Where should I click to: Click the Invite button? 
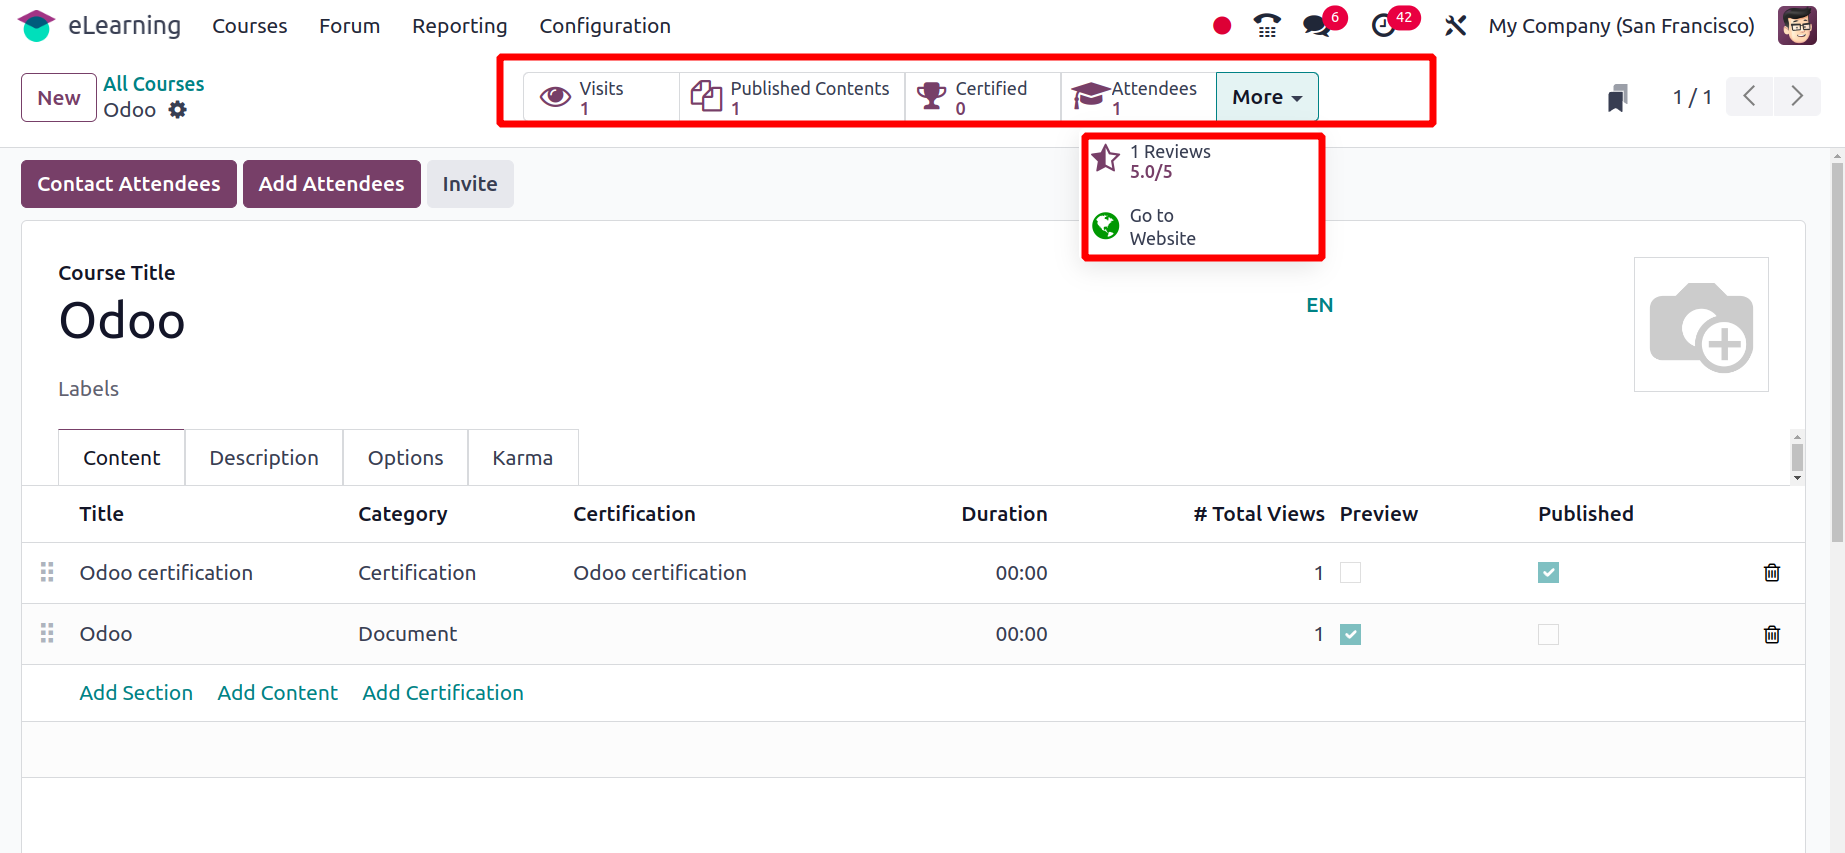tap(470, 184)
